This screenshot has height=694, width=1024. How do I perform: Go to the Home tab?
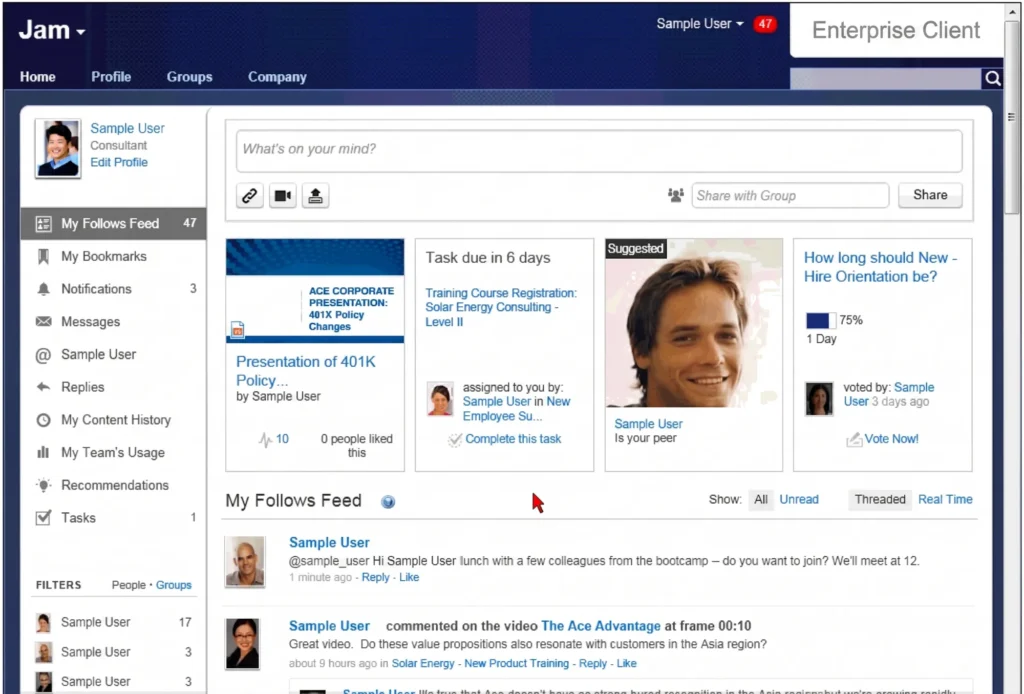coord(37,77)
